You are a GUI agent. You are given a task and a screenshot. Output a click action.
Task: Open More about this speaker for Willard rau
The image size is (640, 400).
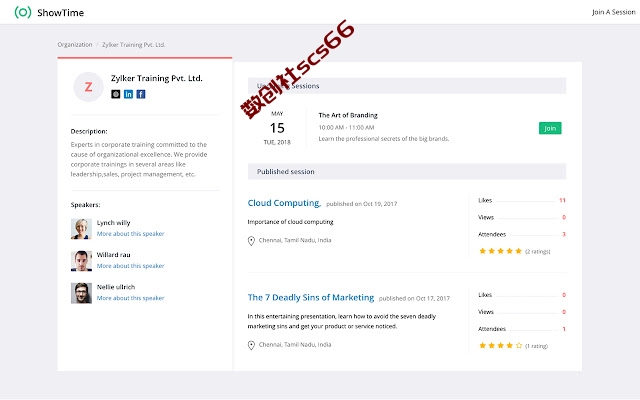click(130, 266)
